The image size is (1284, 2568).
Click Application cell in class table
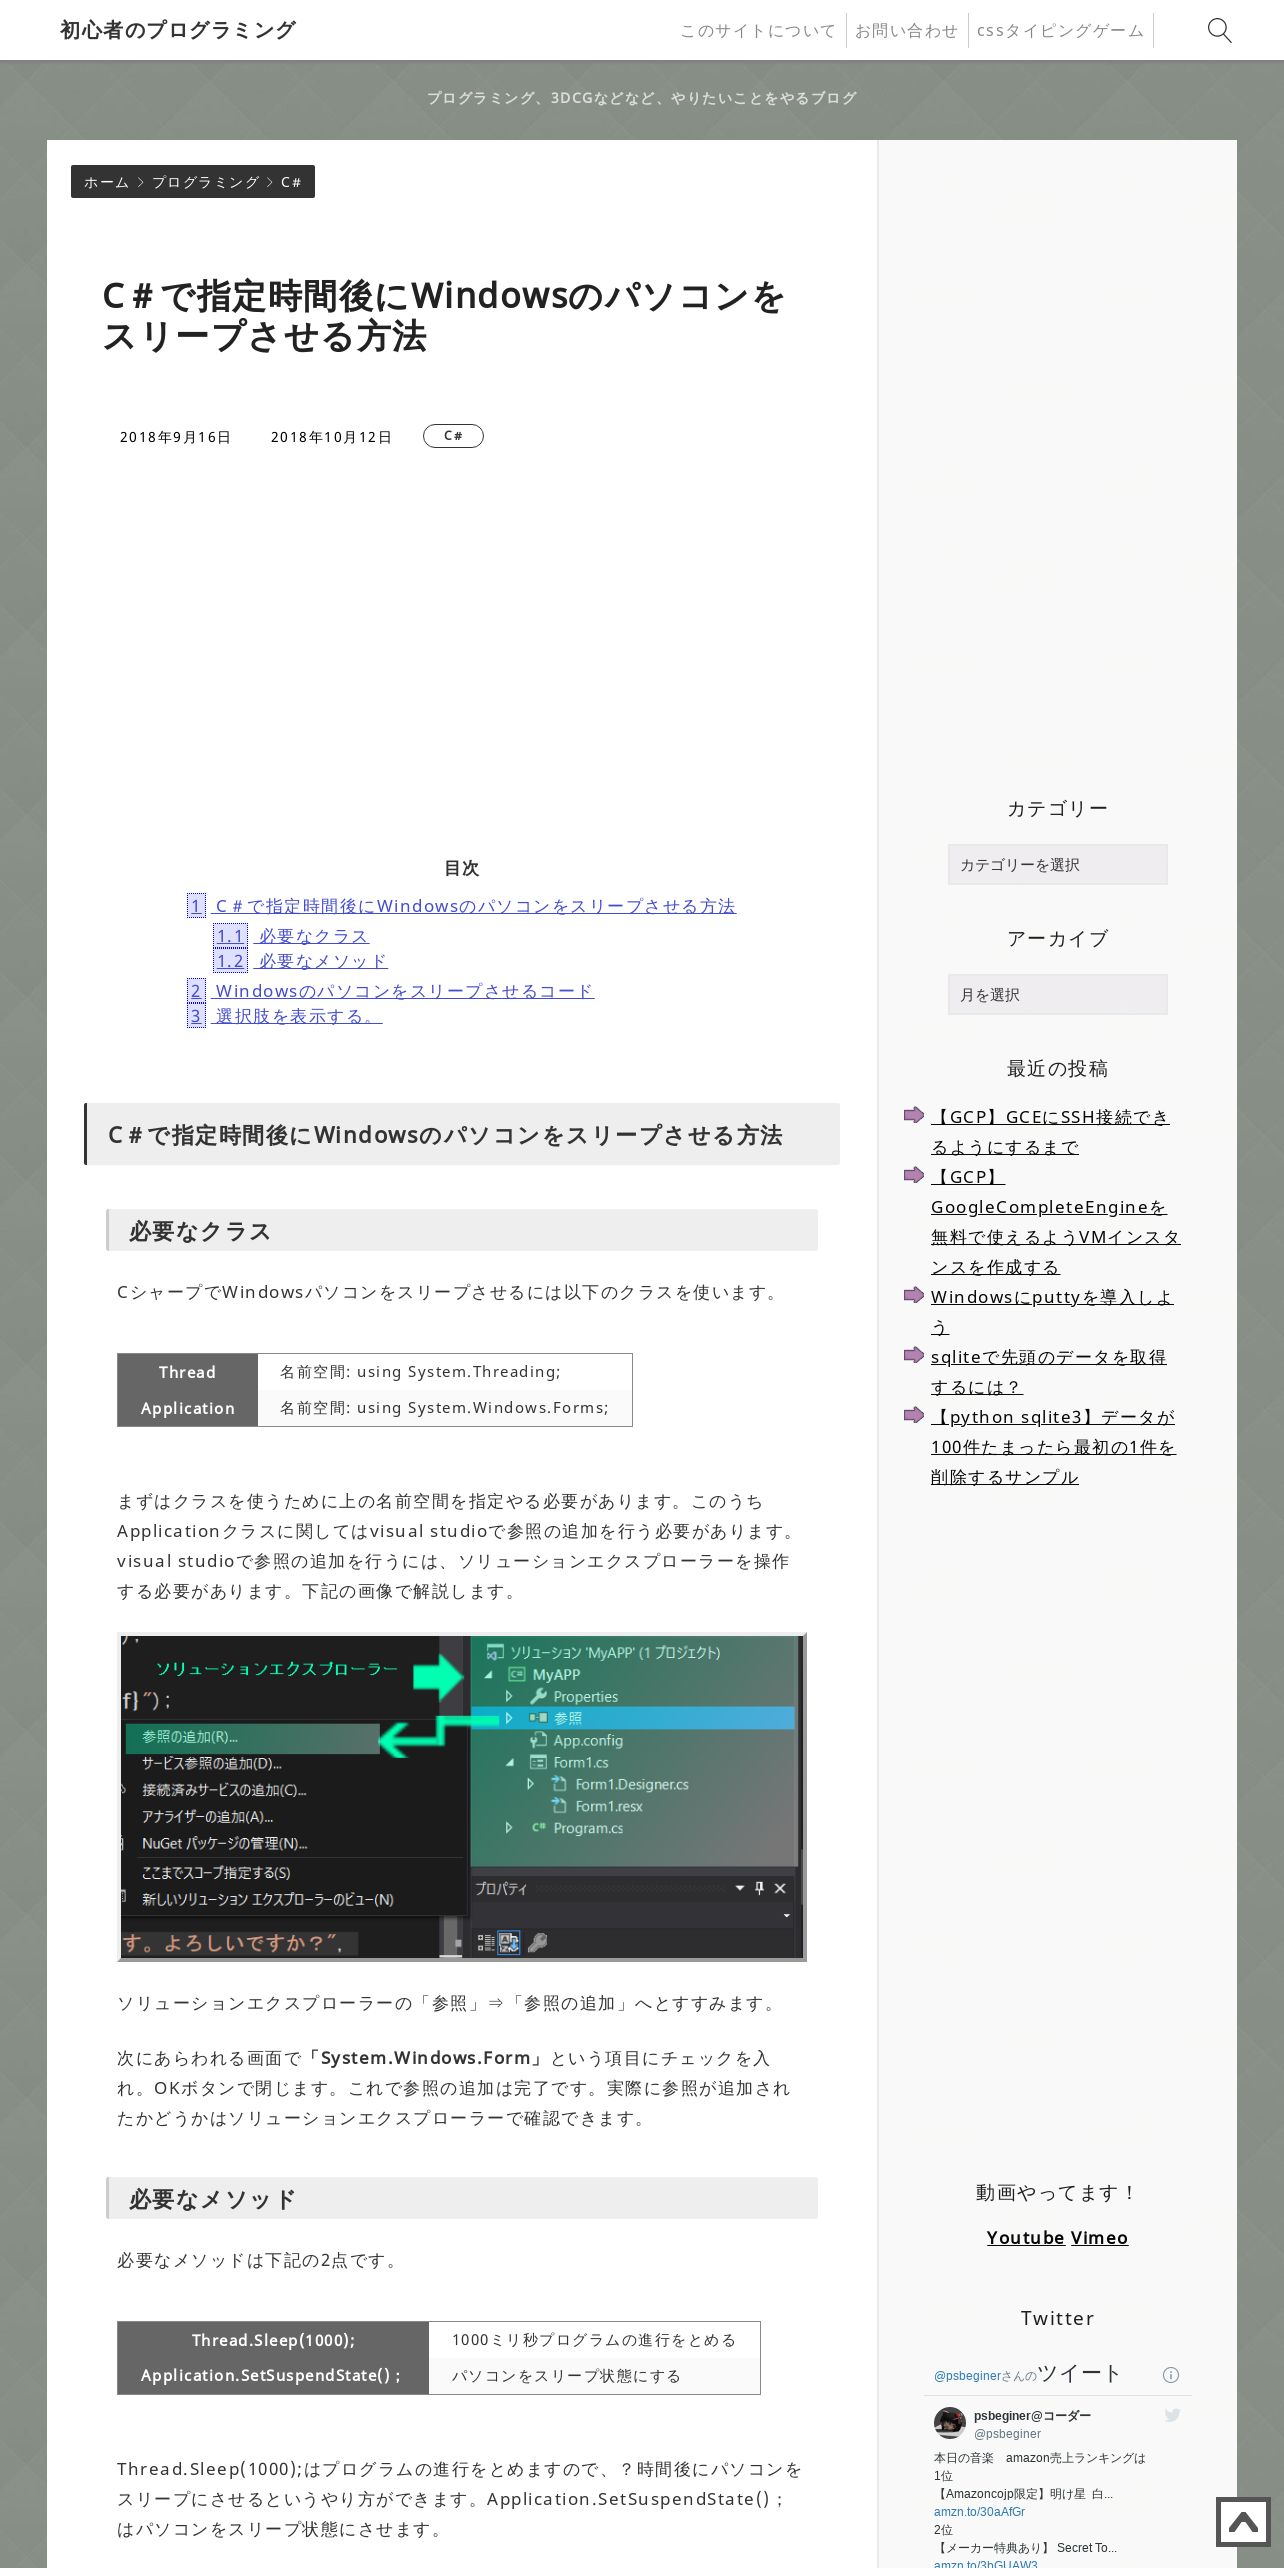(x=187, y=1408)
